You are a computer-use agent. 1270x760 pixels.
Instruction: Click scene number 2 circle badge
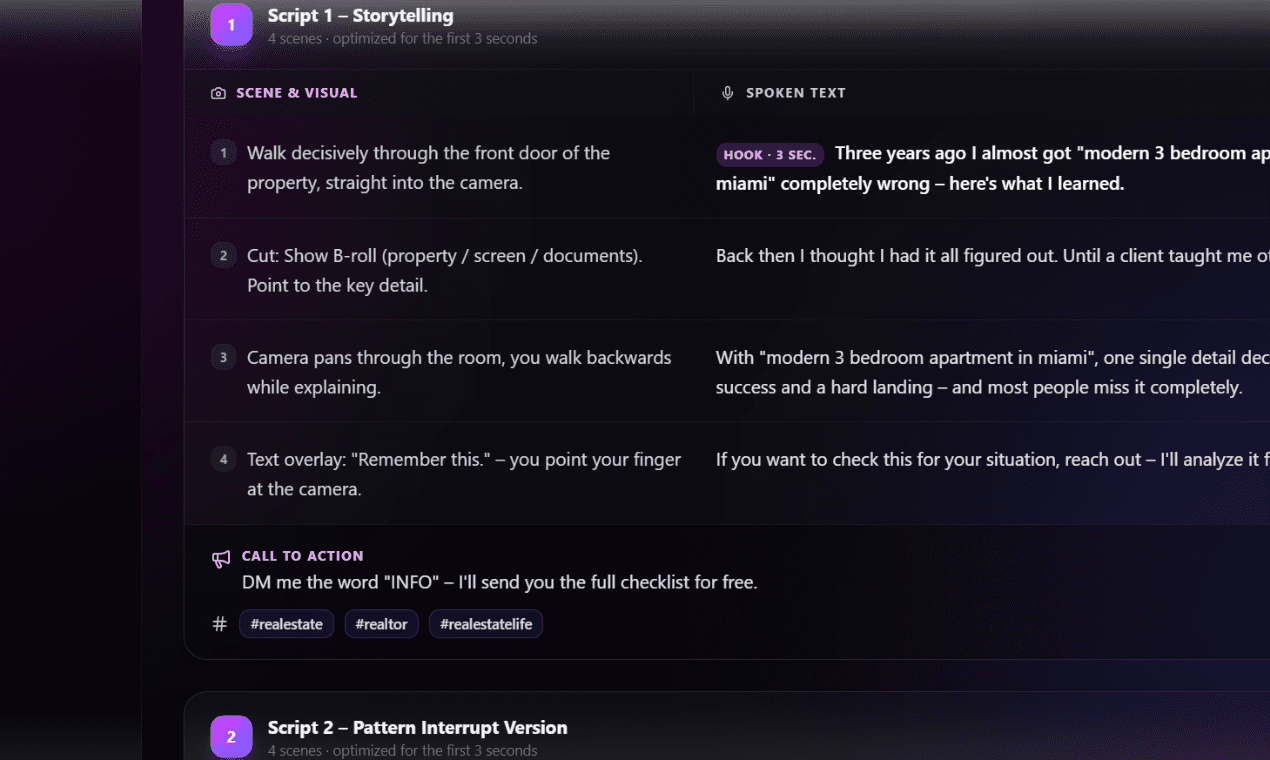click(x=223, y=255)
